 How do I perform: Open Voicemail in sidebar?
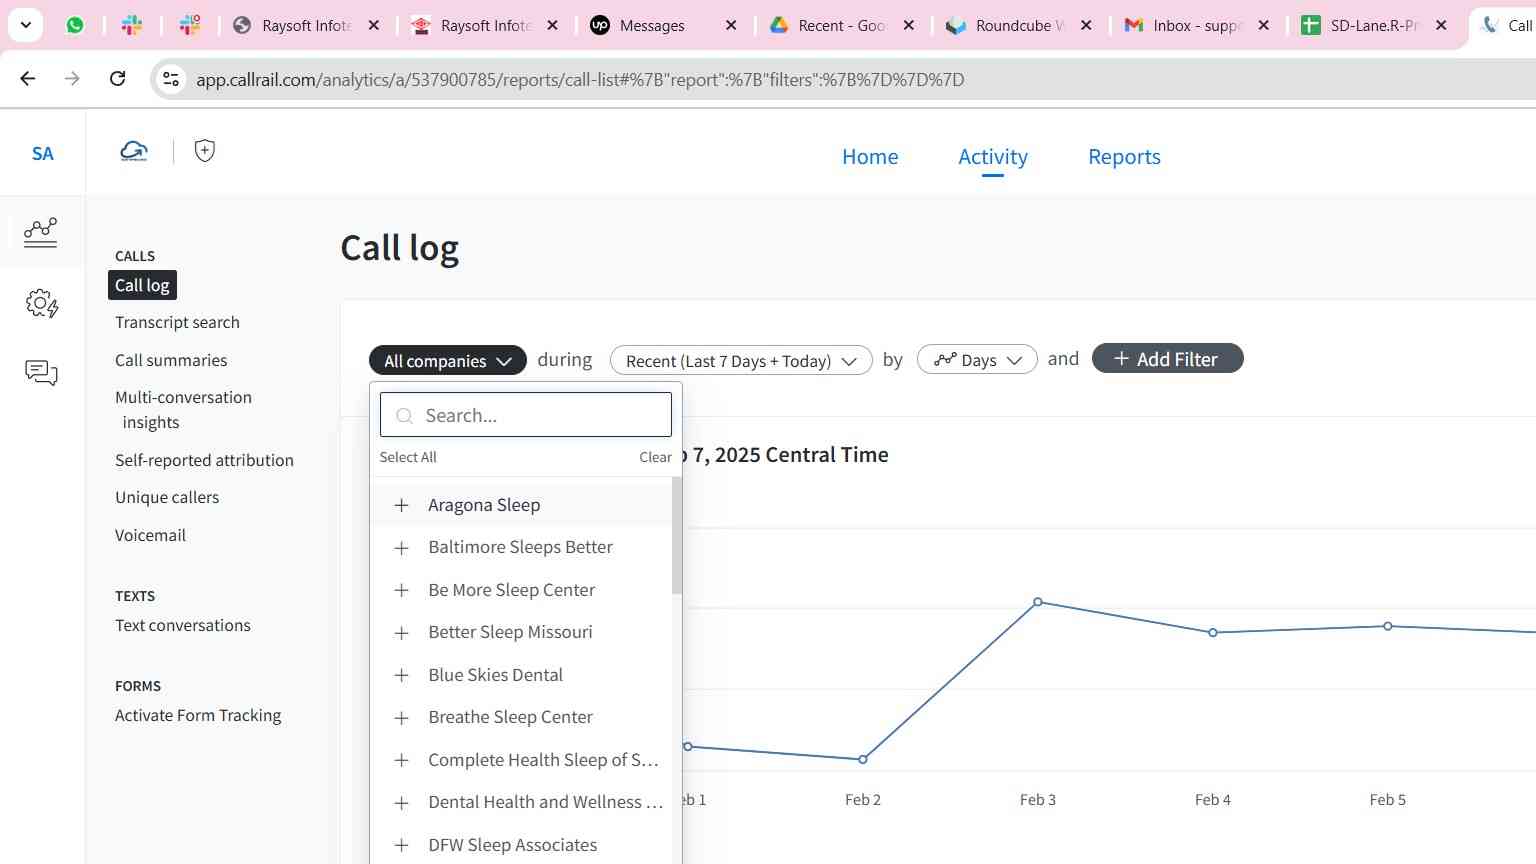[150, 535]
